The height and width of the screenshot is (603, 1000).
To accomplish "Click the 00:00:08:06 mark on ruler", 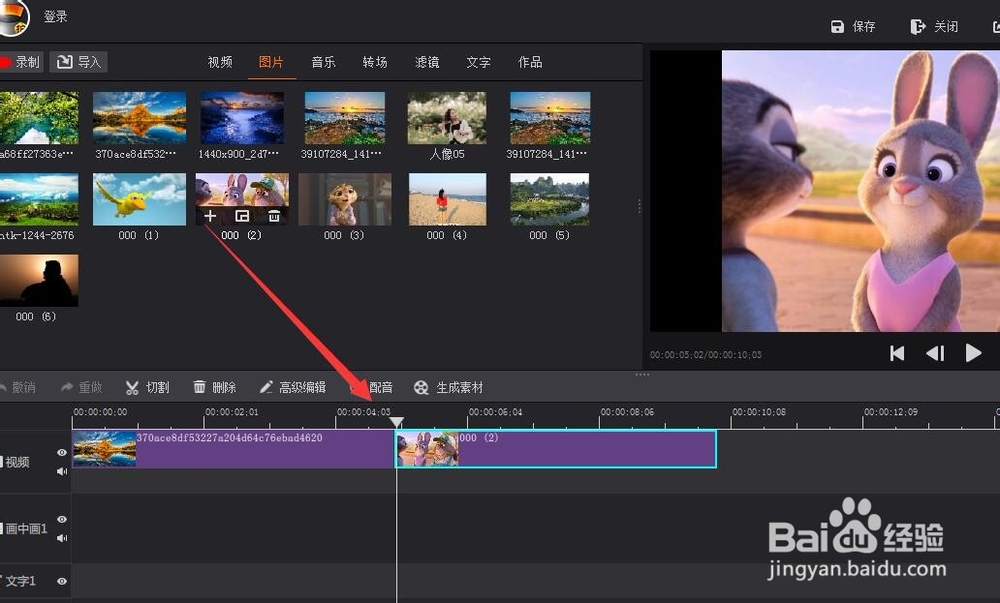I will click(x=628, y=412).
